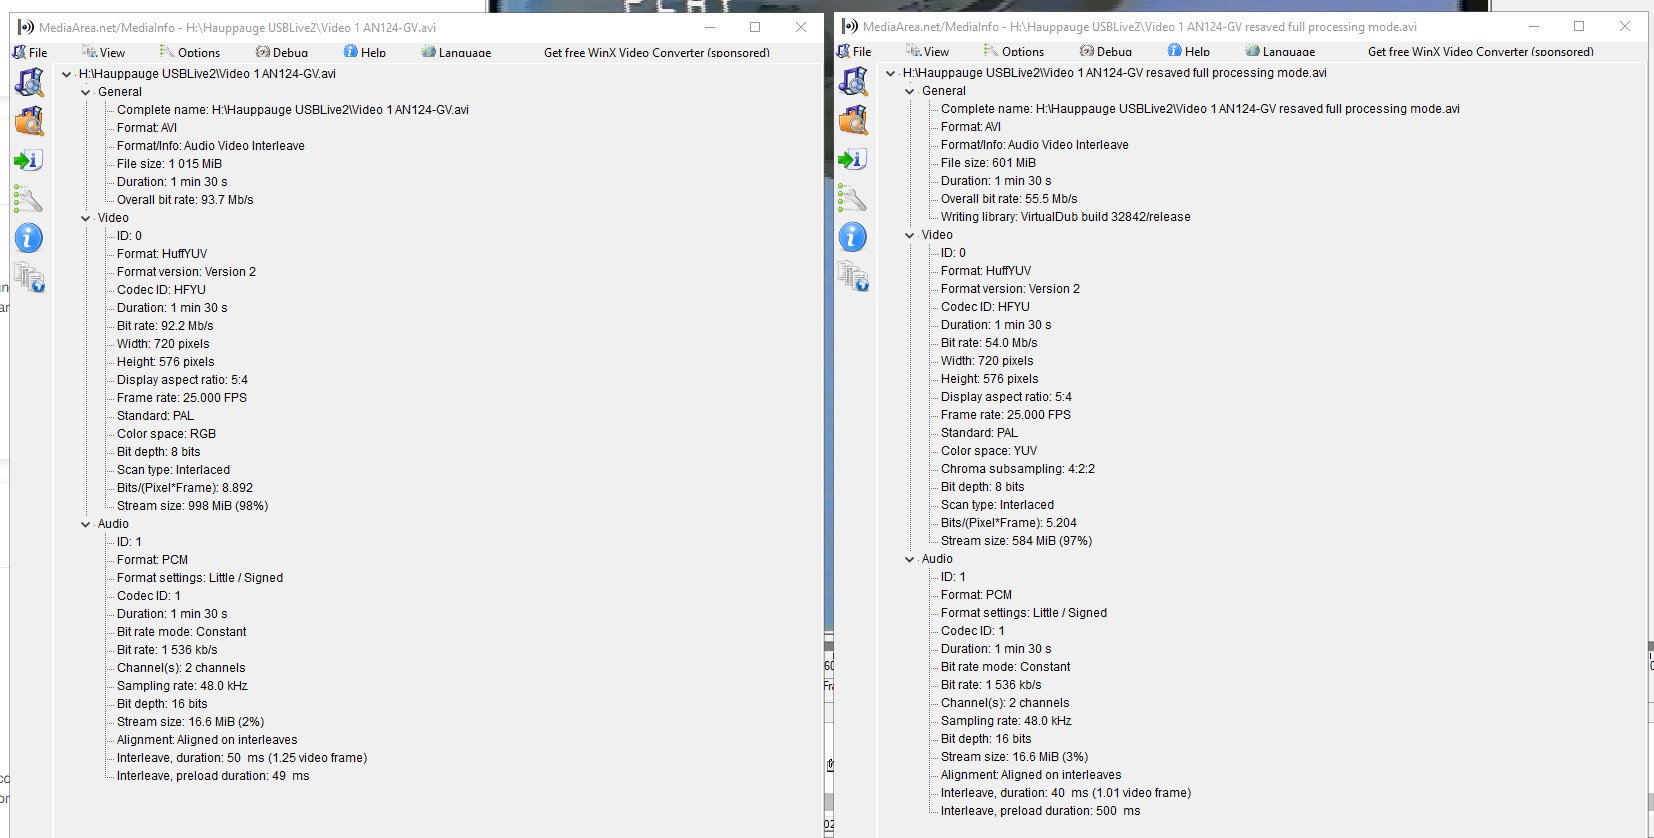Open the File menu in left window

[x=30, y=52]
